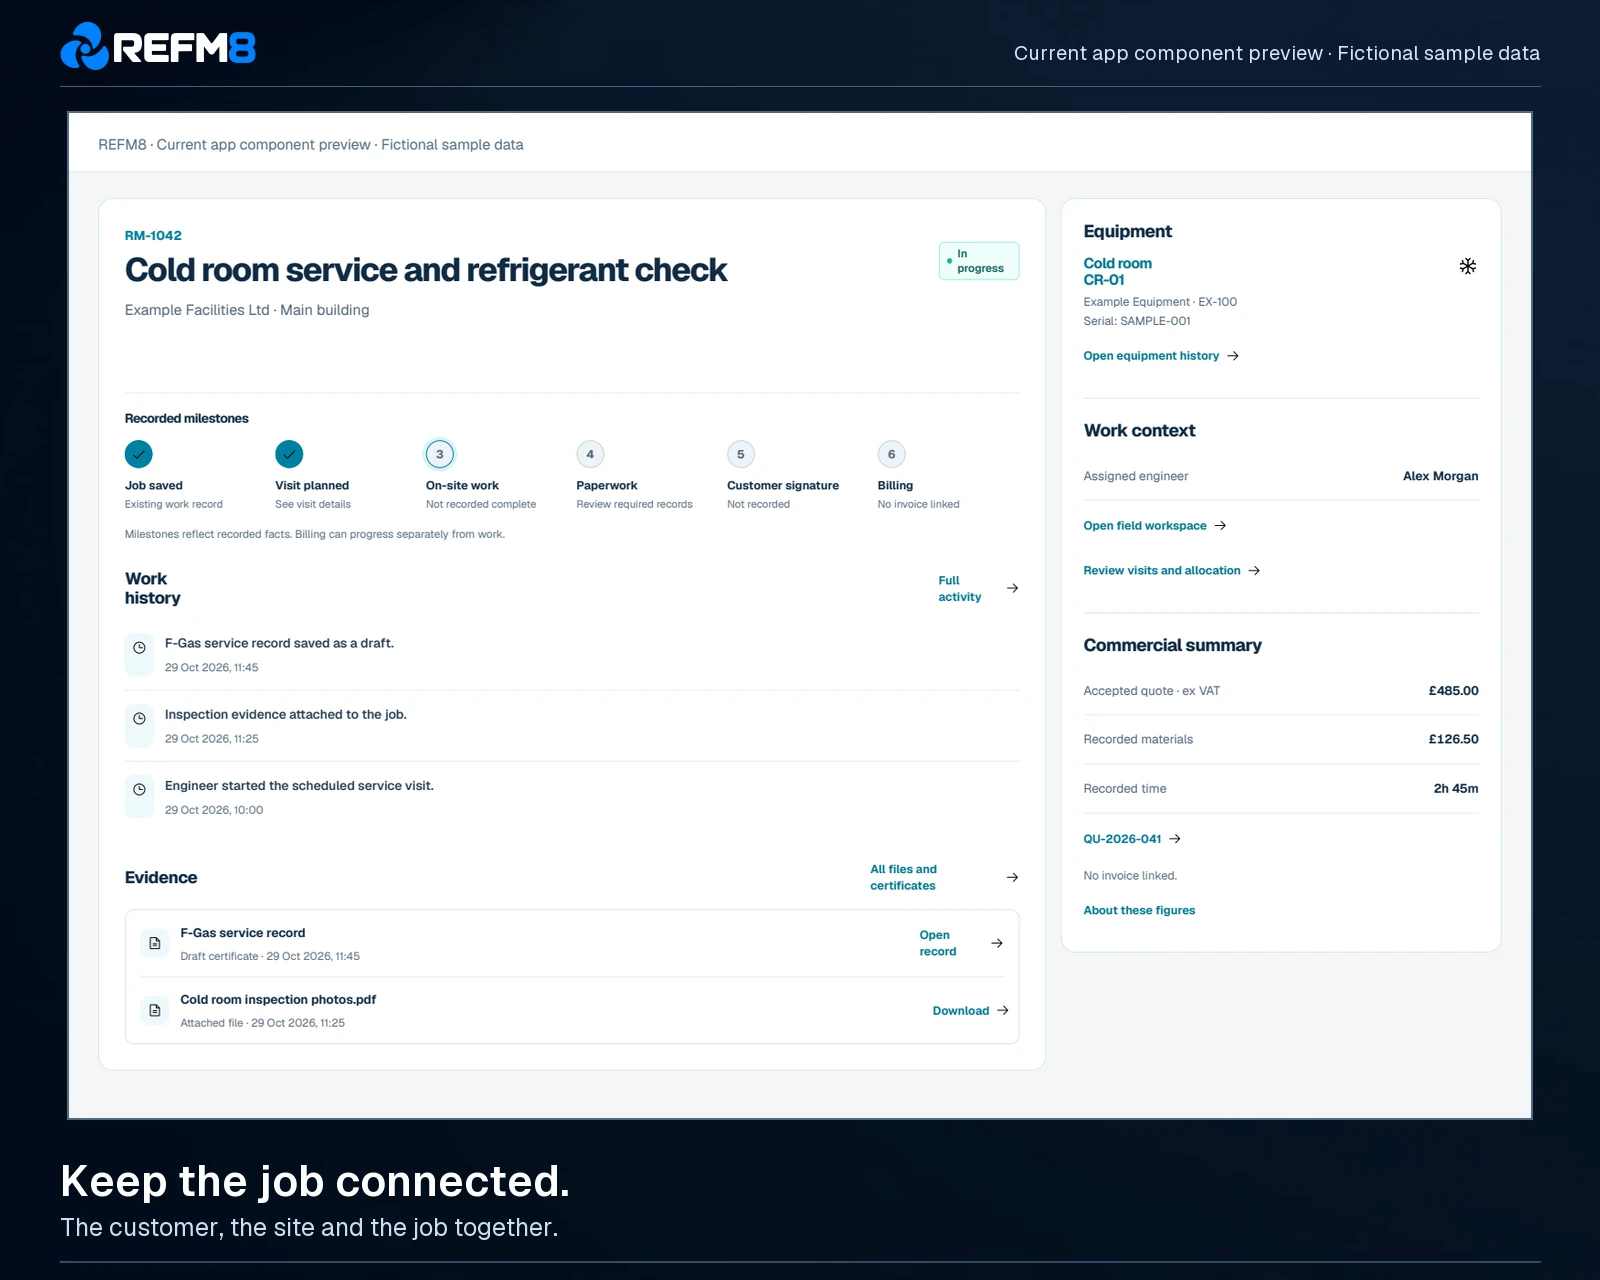Image resolution: width=1600 pixels, height=1280 pixels.
Task: Select milestone step 4 Paperwork
Action: coord(590,454)
